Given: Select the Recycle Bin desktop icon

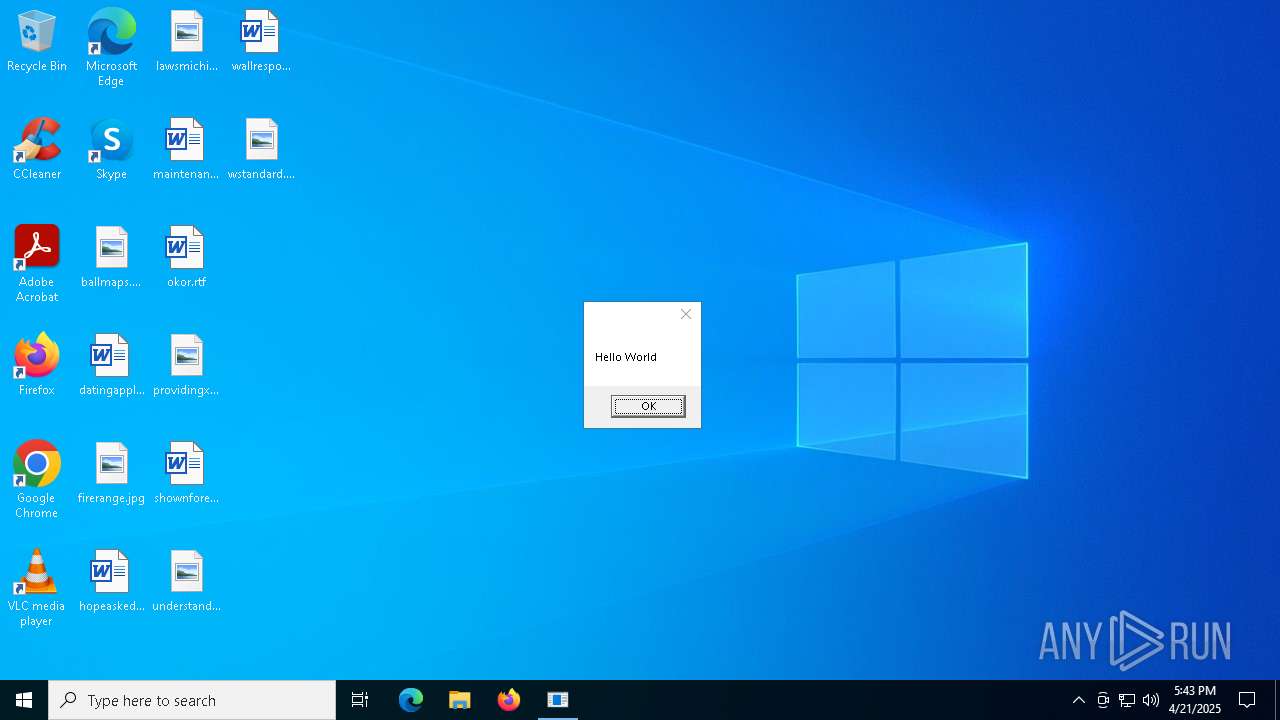Looking at the screenshot, I should (37, 42).
